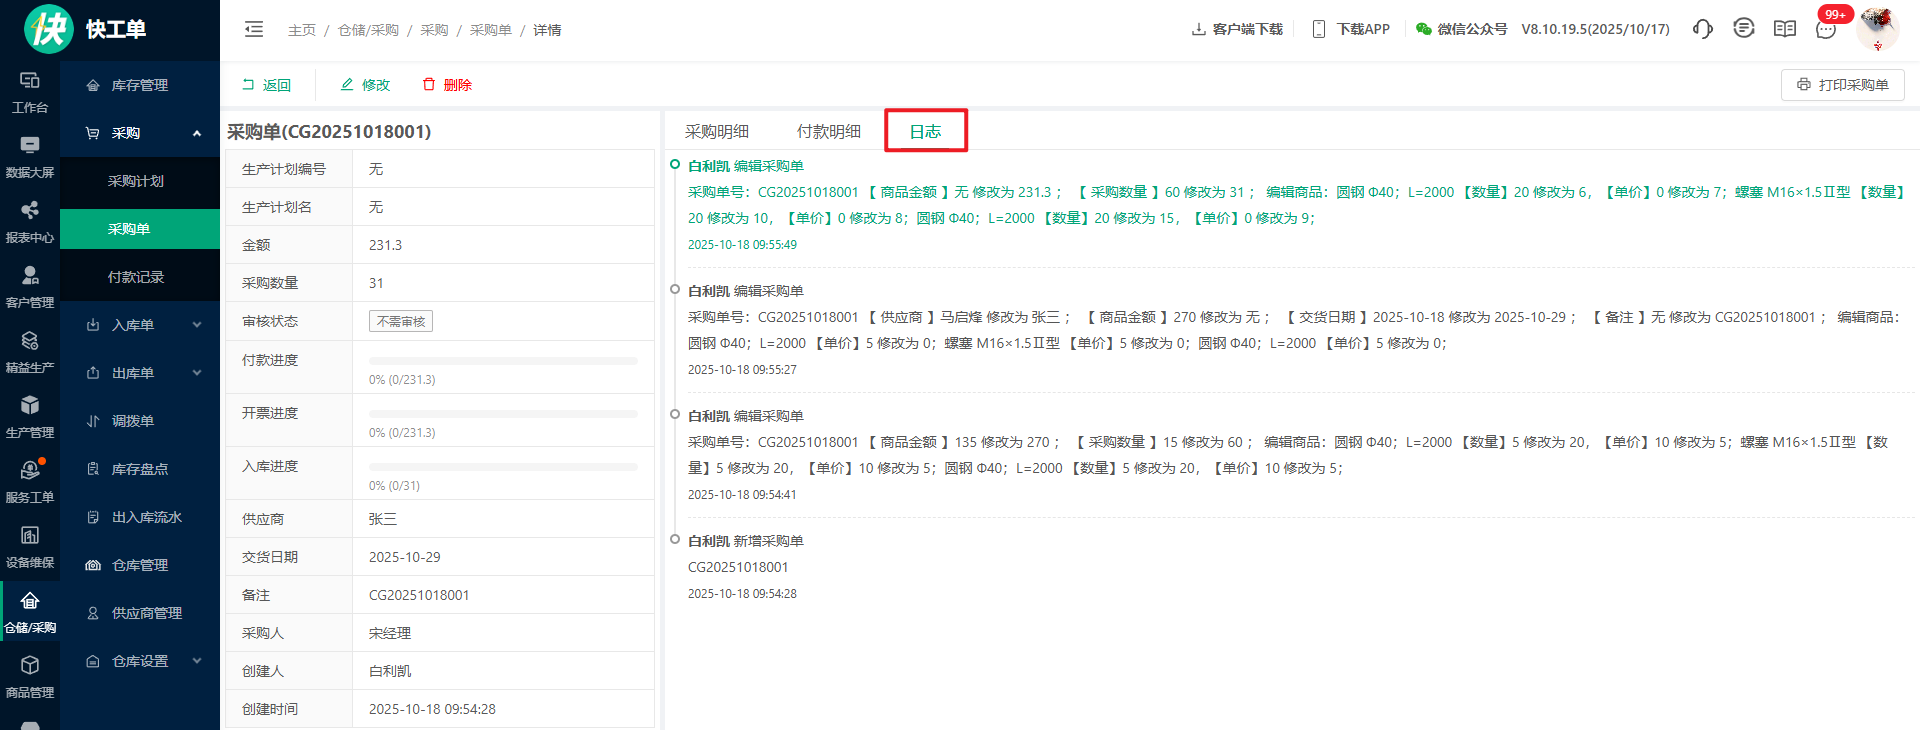Image resolution: width=1920 pixels, height=730 pixels.
Task: Click the 打印采购单 button
Action: pyautogui.click(x=1842, y=85)
